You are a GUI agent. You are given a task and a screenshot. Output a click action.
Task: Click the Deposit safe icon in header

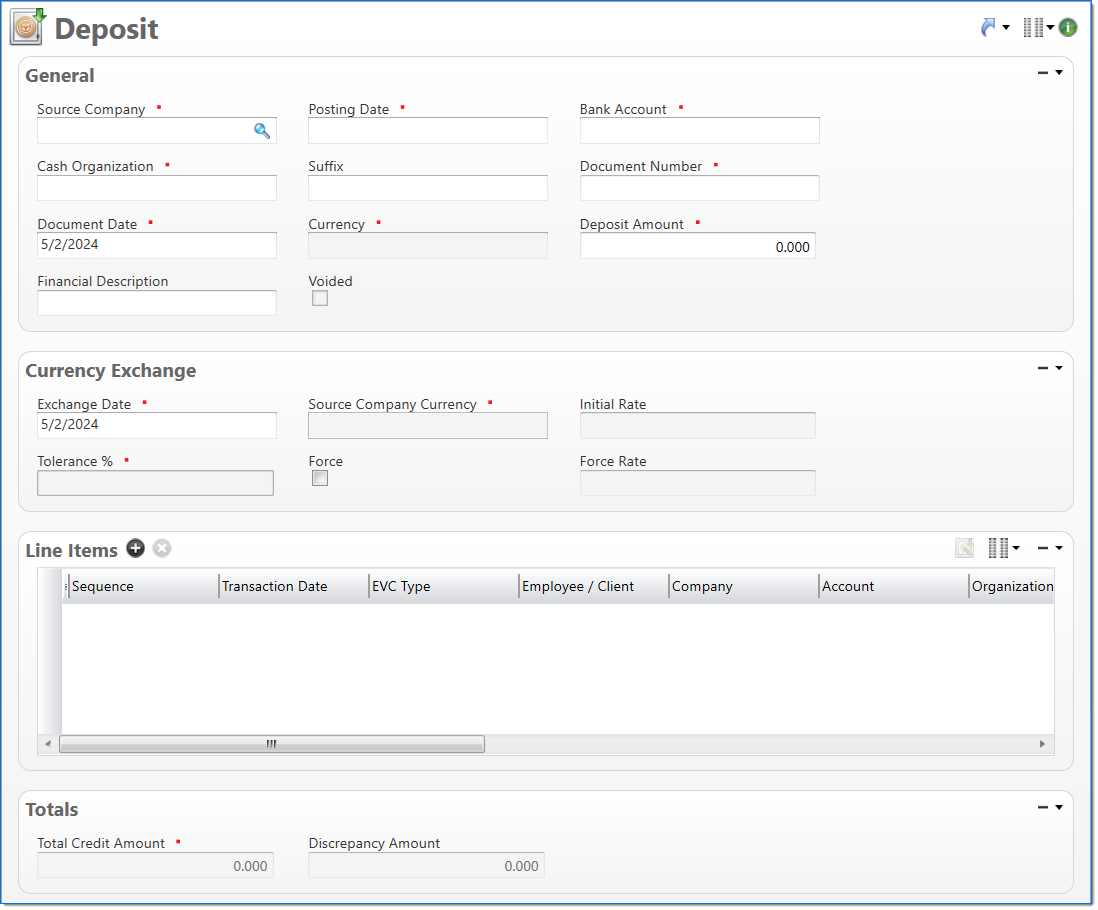27,27
